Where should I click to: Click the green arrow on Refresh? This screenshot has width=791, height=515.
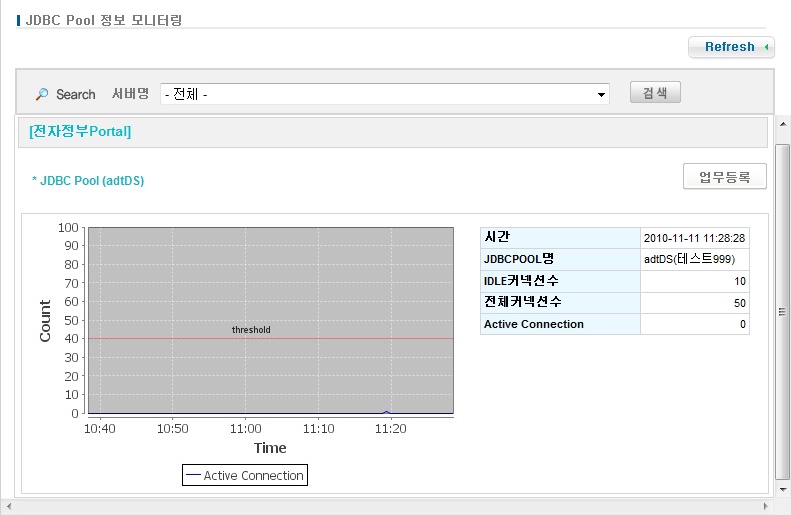tap(766, 47)
